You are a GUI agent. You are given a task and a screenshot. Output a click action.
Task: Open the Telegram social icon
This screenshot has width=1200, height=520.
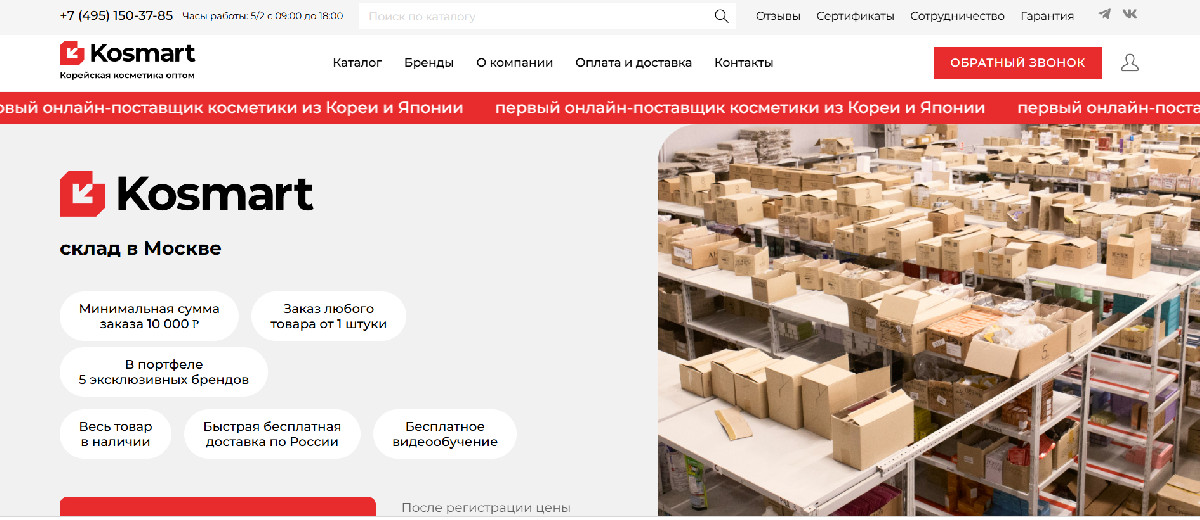point(1104,15)
